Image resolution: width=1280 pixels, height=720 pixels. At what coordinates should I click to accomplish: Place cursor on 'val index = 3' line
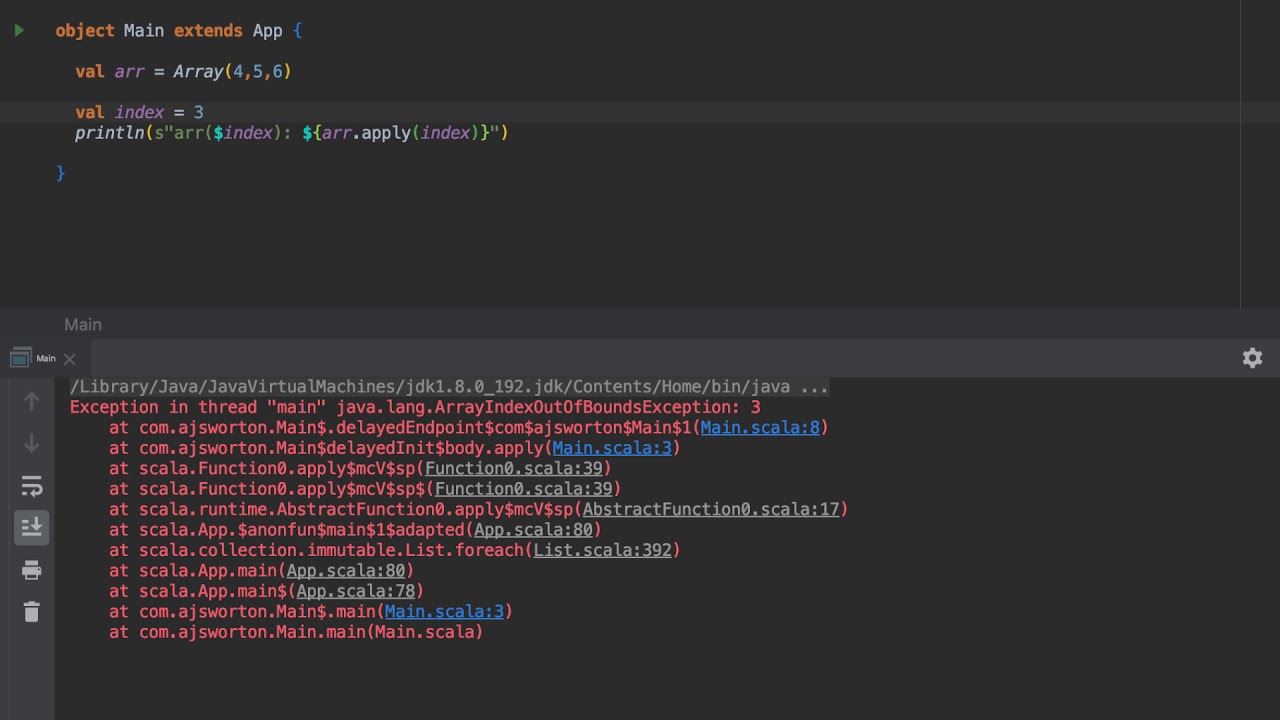tap(139, 112)
